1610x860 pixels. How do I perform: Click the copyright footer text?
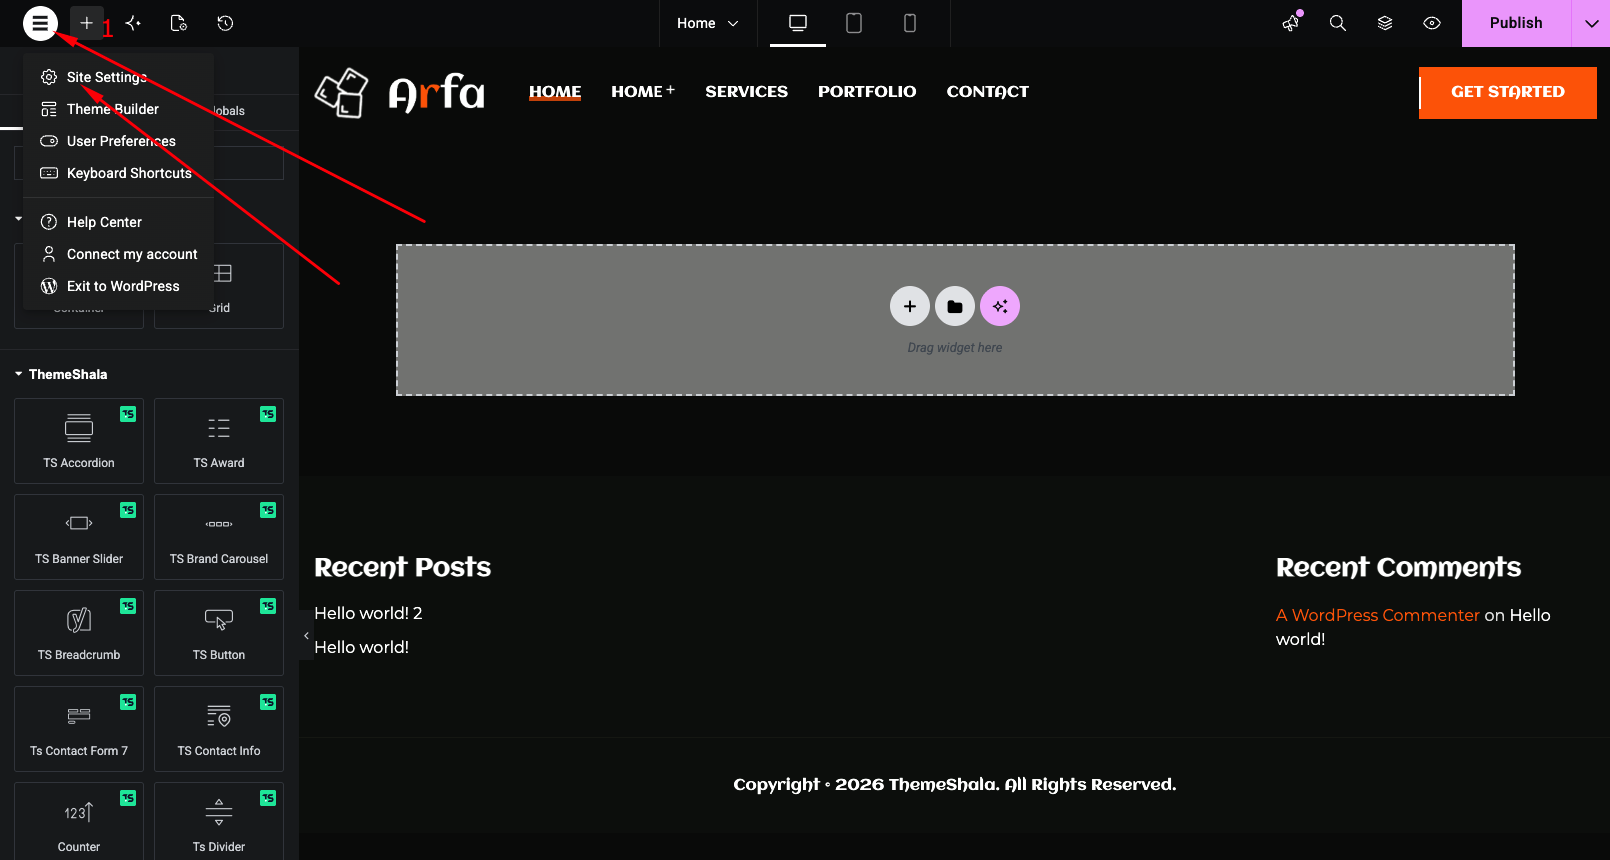(955, 784)
